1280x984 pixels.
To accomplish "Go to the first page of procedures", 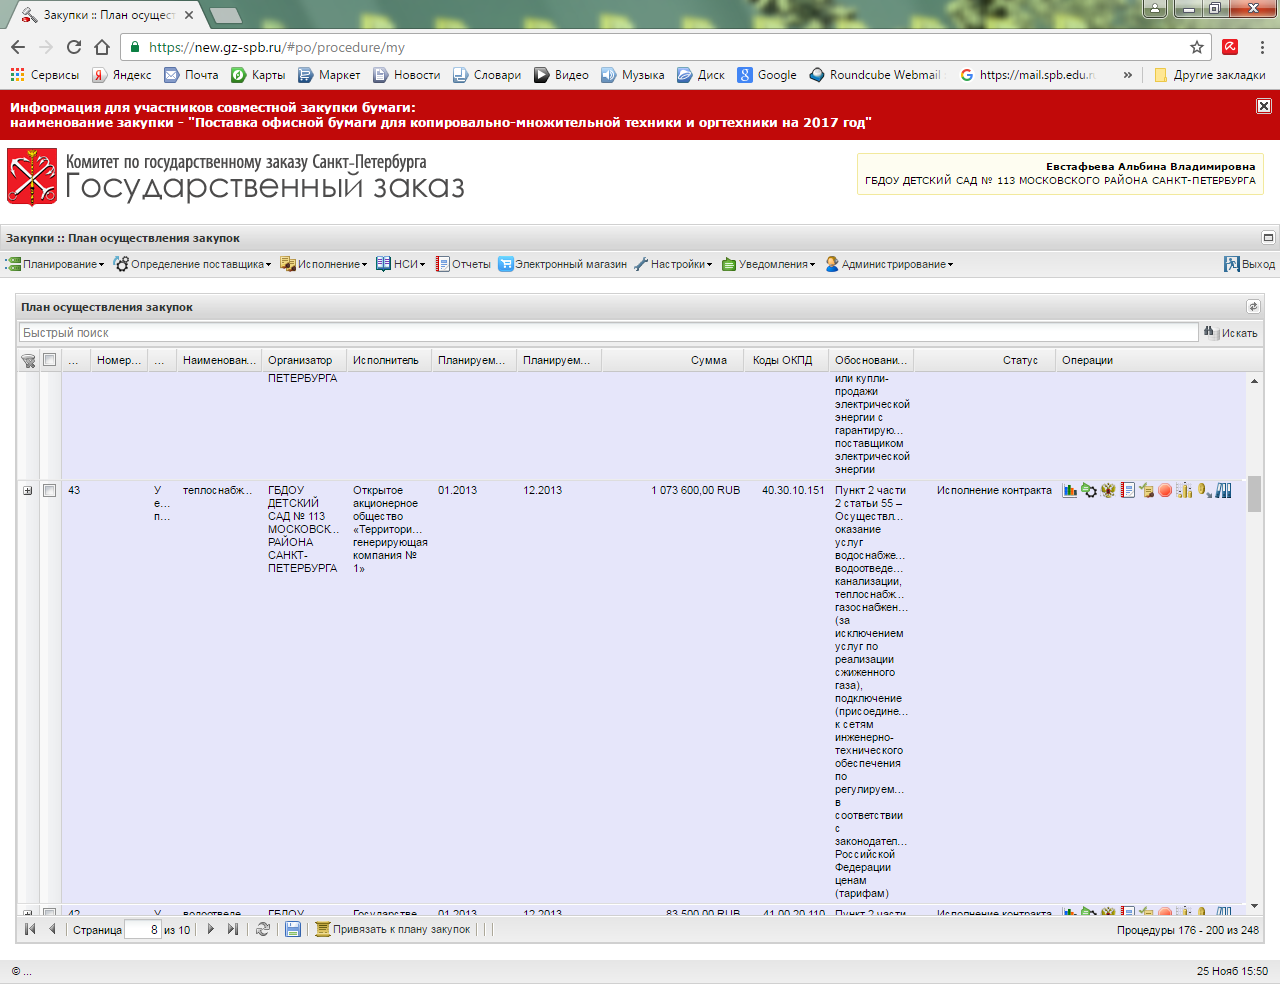I will tap(30, 929).
